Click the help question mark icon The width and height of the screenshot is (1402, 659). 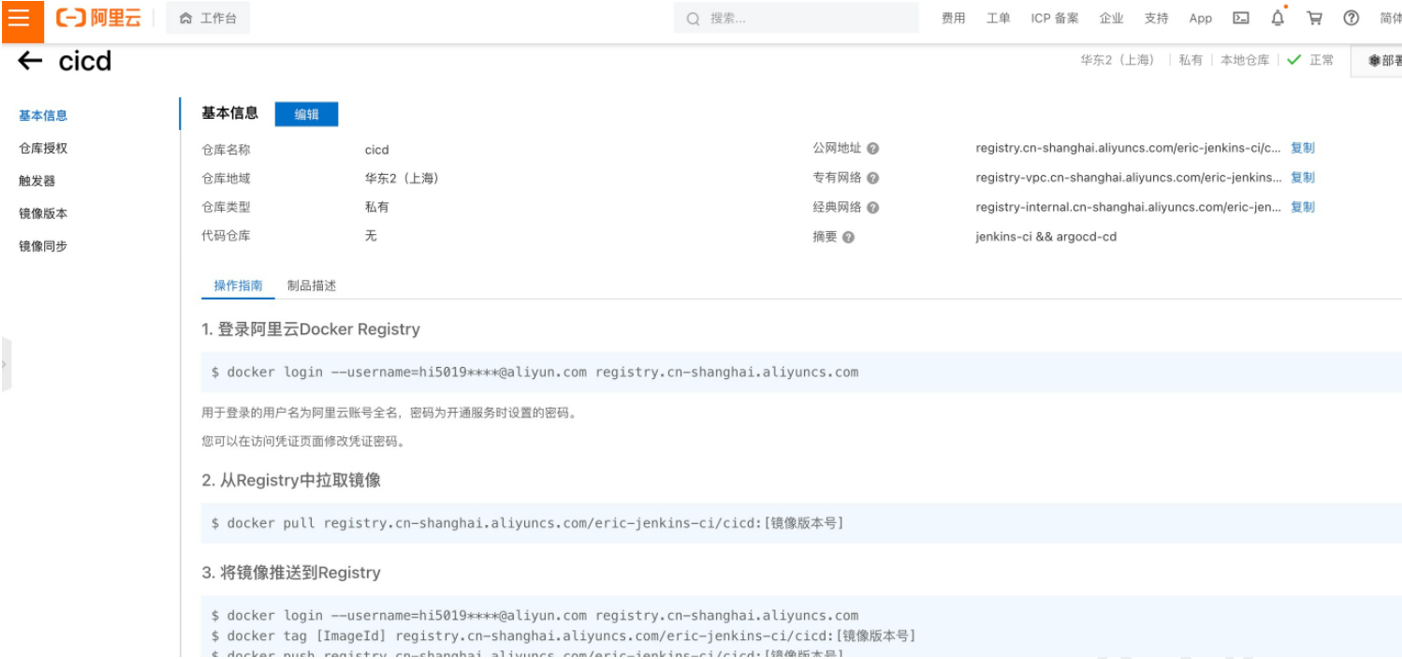[x=1351, y=18]
